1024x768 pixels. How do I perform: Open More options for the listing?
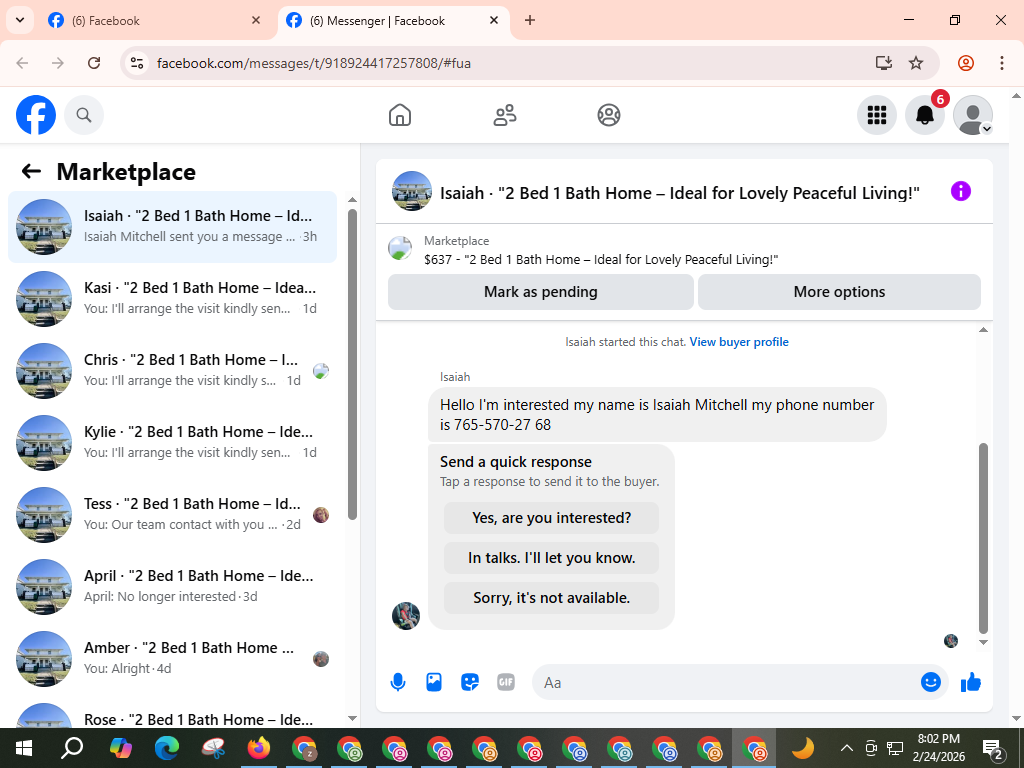(x=839, y=292)
